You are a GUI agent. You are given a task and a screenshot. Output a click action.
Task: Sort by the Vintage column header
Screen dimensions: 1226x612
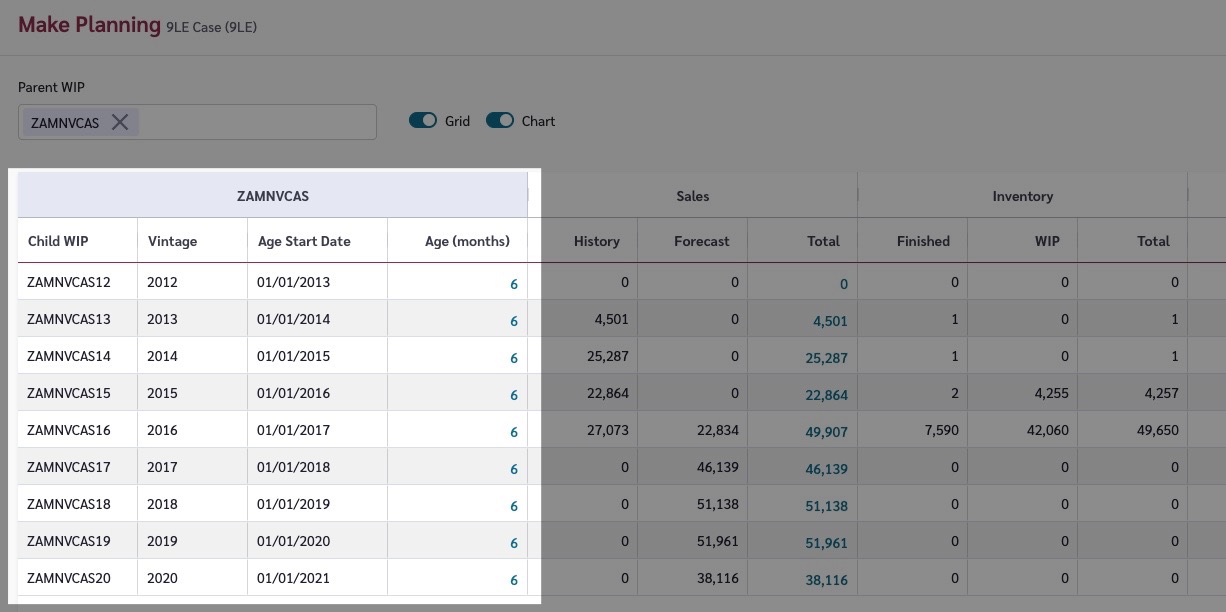[x=172, y=241]
